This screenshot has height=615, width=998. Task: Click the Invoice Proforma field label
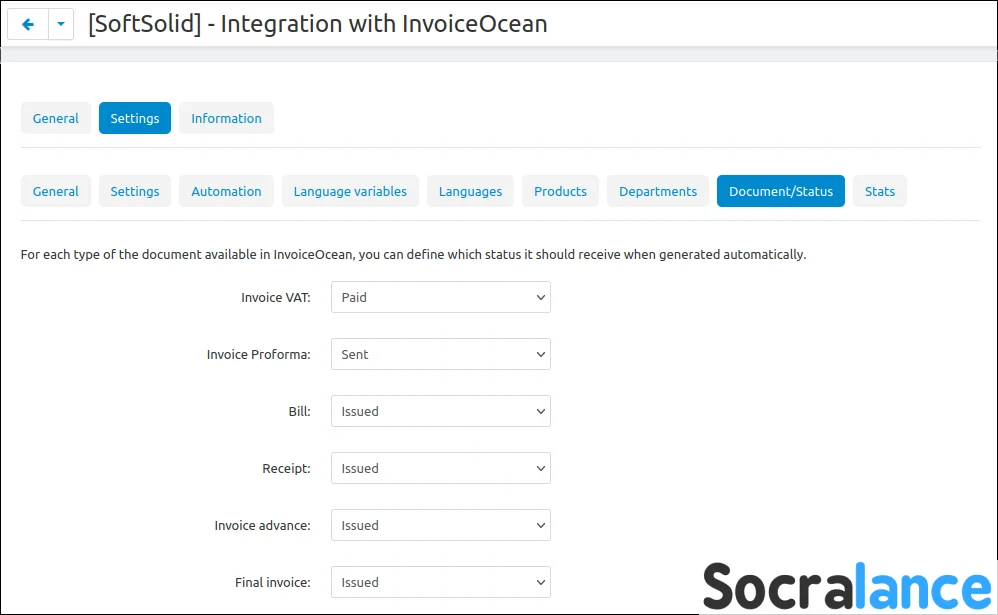coord(258,355)
